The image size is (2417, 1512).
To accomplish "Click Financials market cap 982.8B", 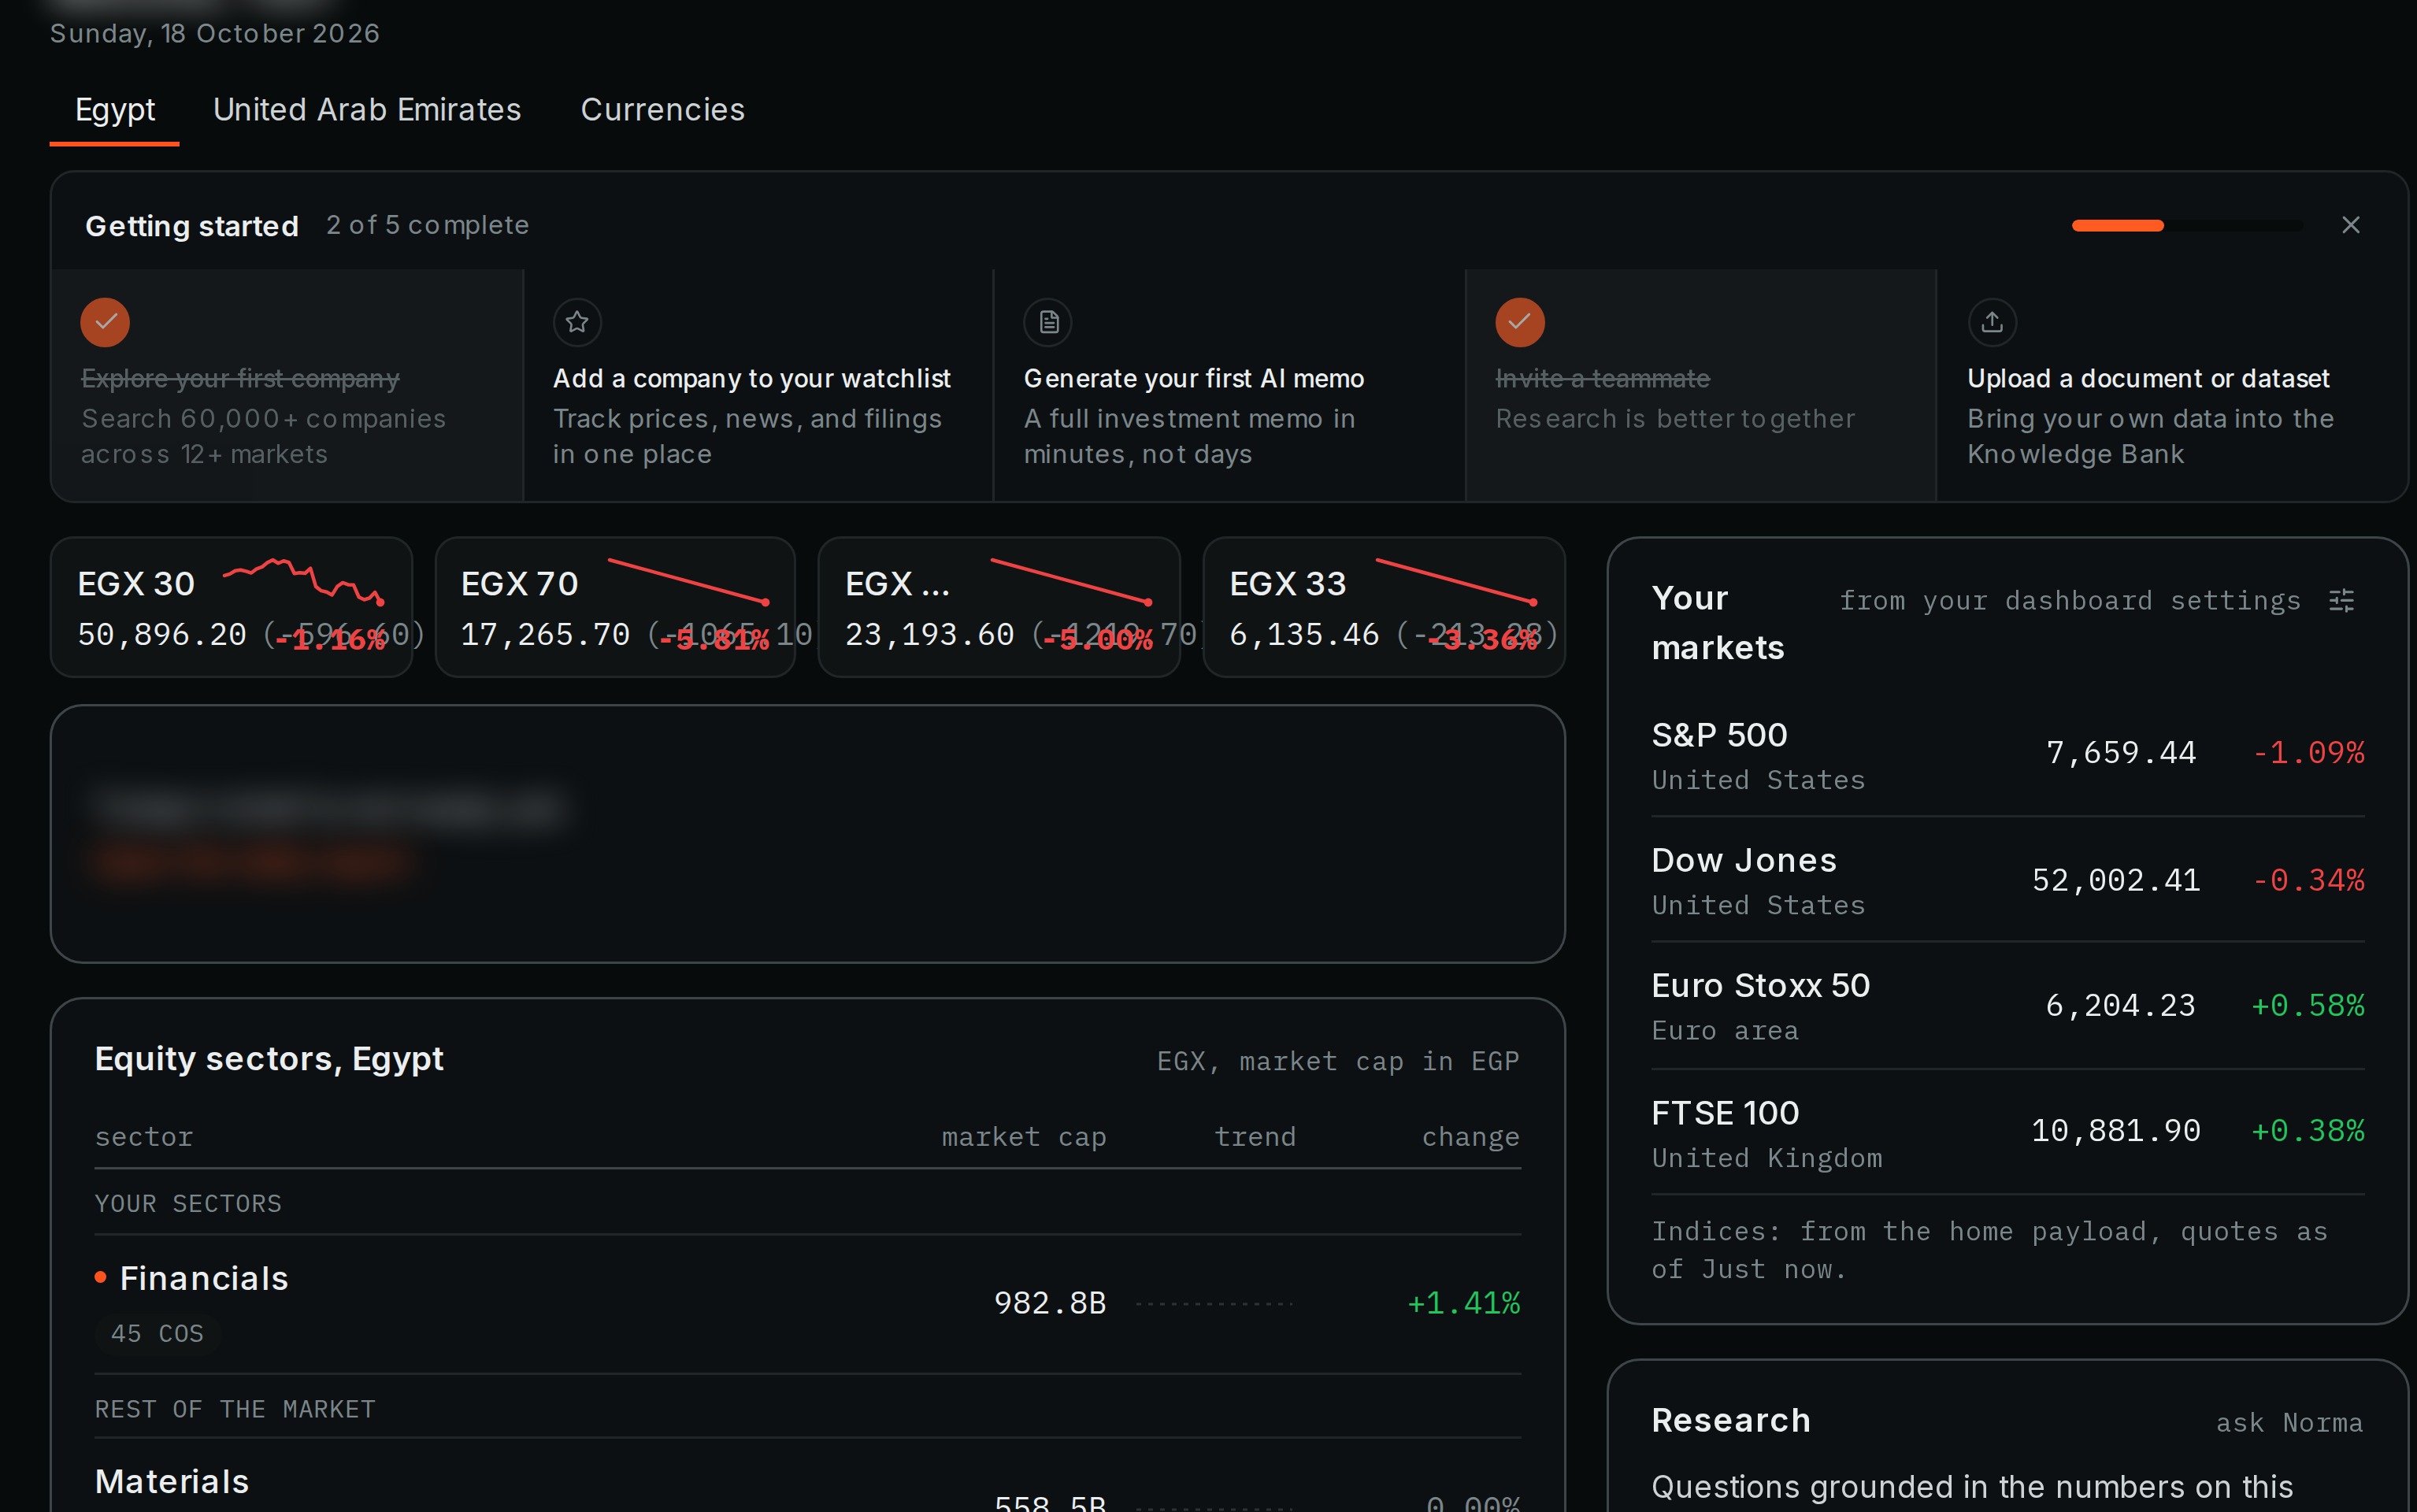I will click(x=1050, y=1303).
